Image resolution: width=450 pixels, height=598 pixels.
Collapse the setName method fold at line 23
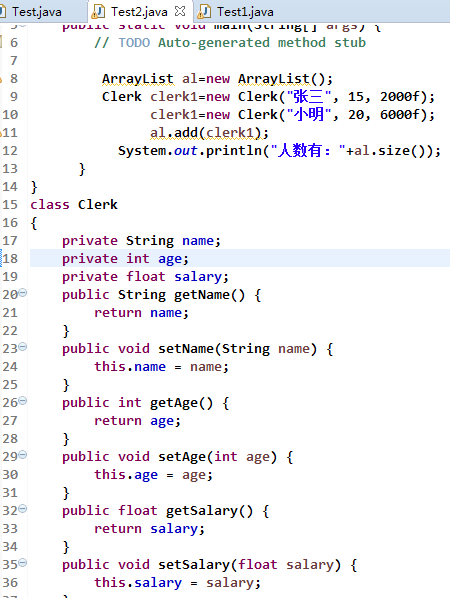23,347
